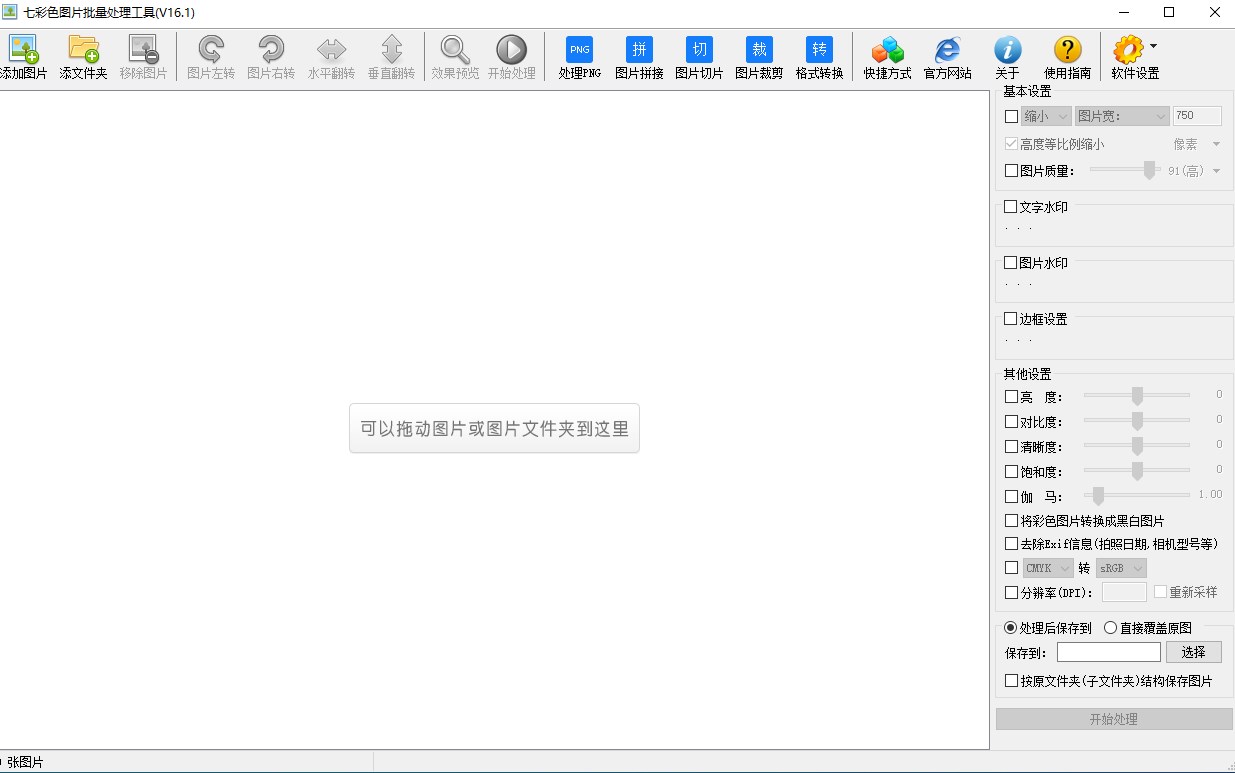Open the 图片宽 dimension dropdown

[x=1121, y=116]
